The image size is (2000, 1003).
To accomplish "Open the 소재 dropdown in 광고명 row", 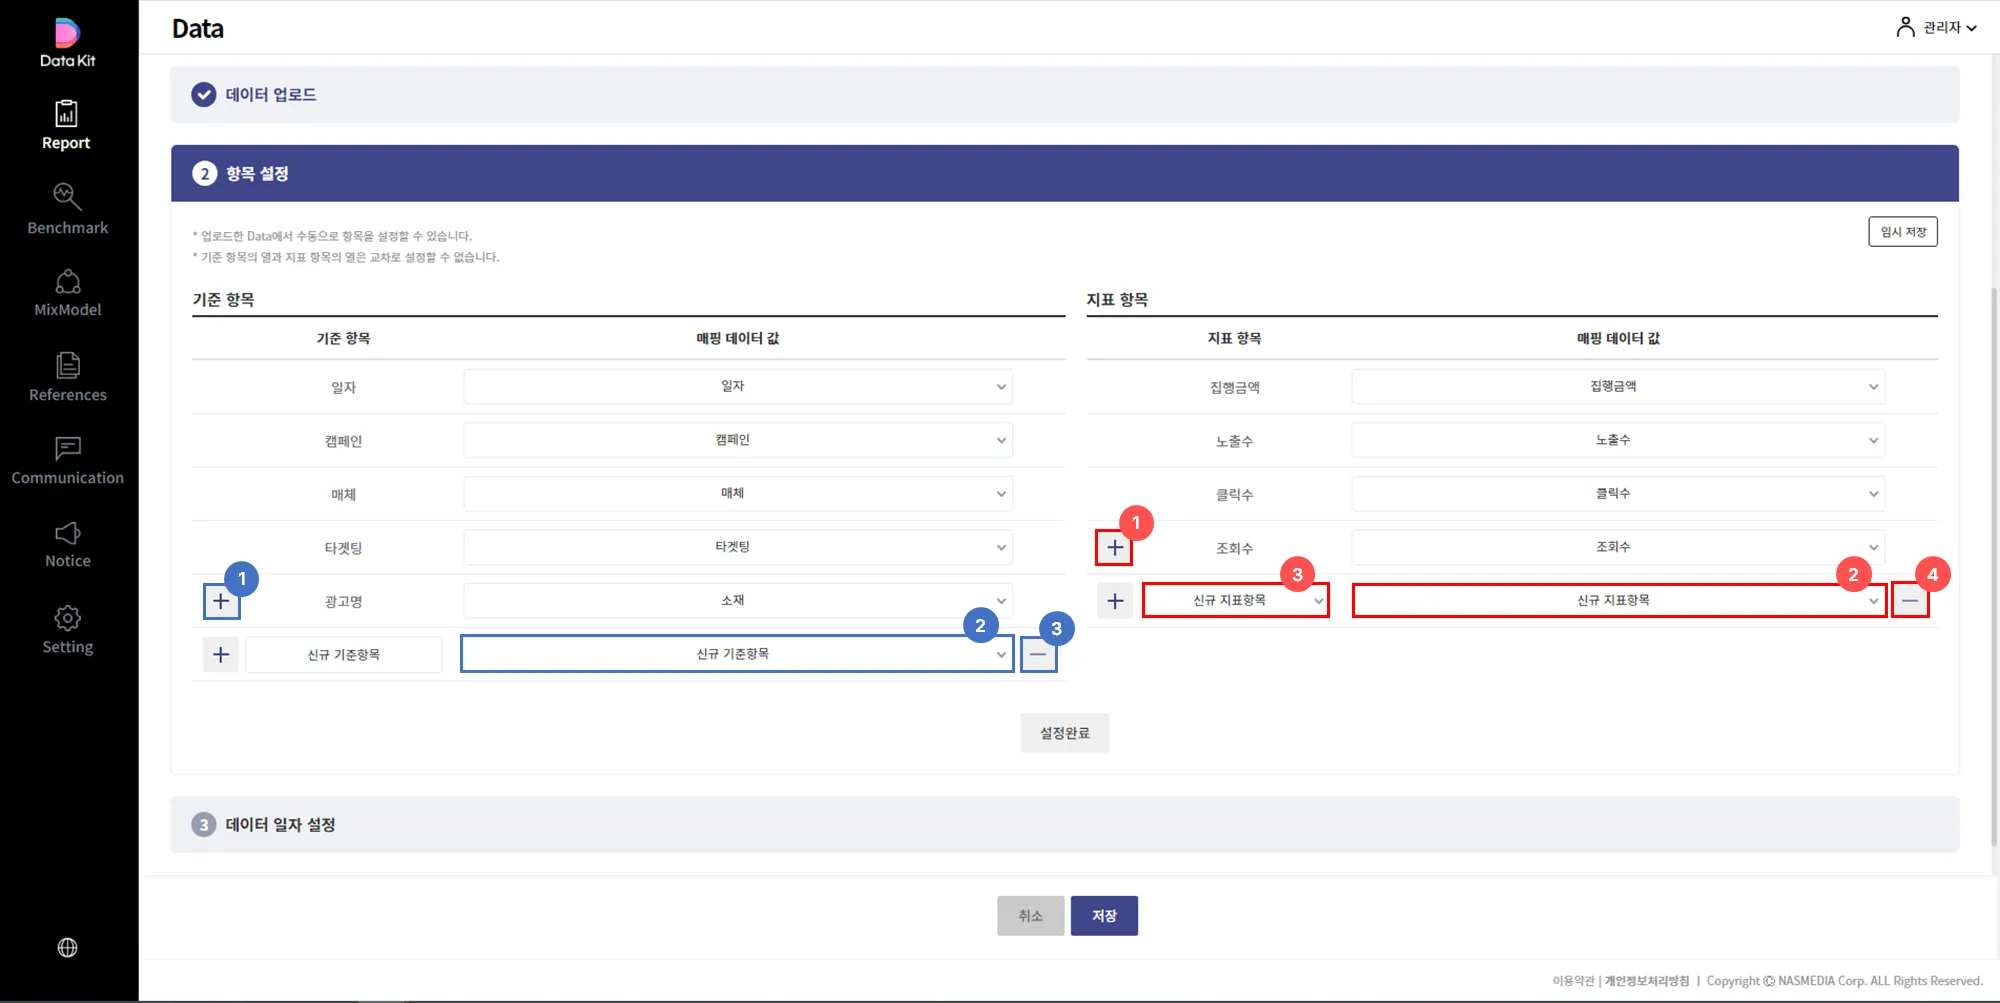I will point(738,601).
